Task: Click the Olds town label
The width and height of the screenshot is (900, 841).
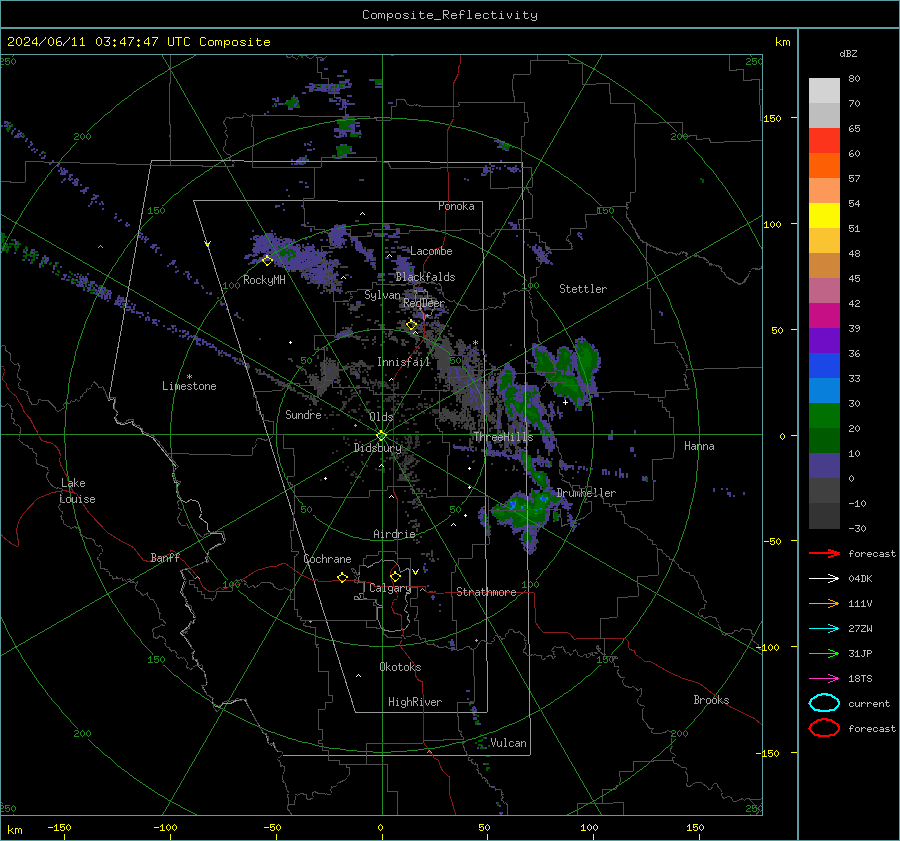Action: tap(381, 417)
